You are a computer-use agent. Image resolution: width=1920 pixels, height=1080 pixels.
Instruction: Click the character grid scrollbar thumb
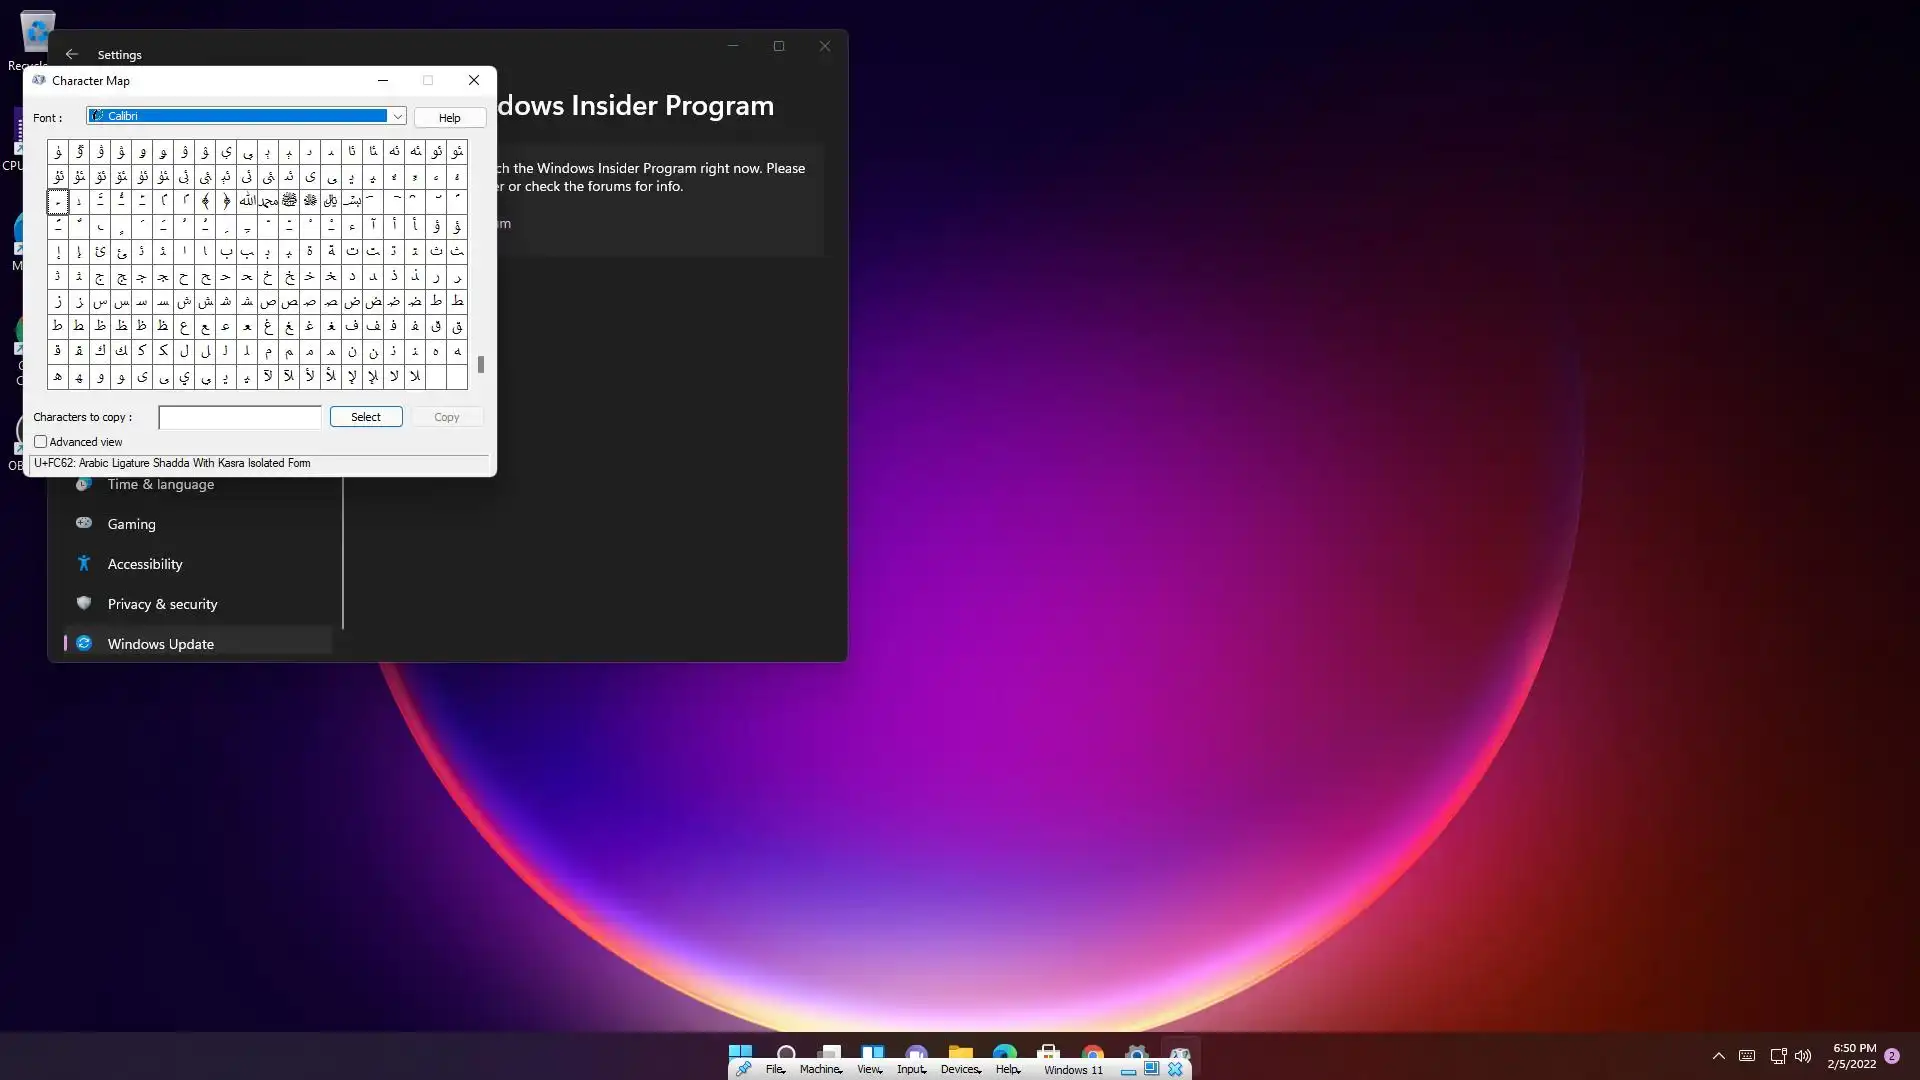[481, 365]
